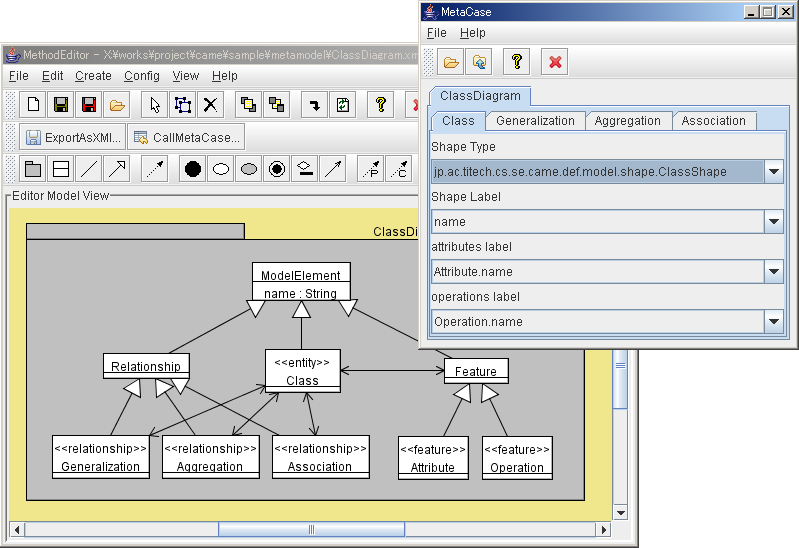Expand the operations label dropdown arrow
Image resolution: width=799 pixels, height=548 pixels.
774,322
